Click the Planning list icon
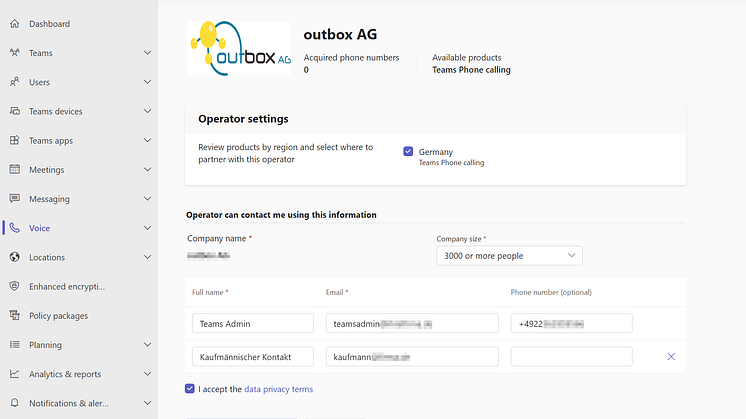The height and width of the screenshot is (419, 746). [x=15, y=345]
